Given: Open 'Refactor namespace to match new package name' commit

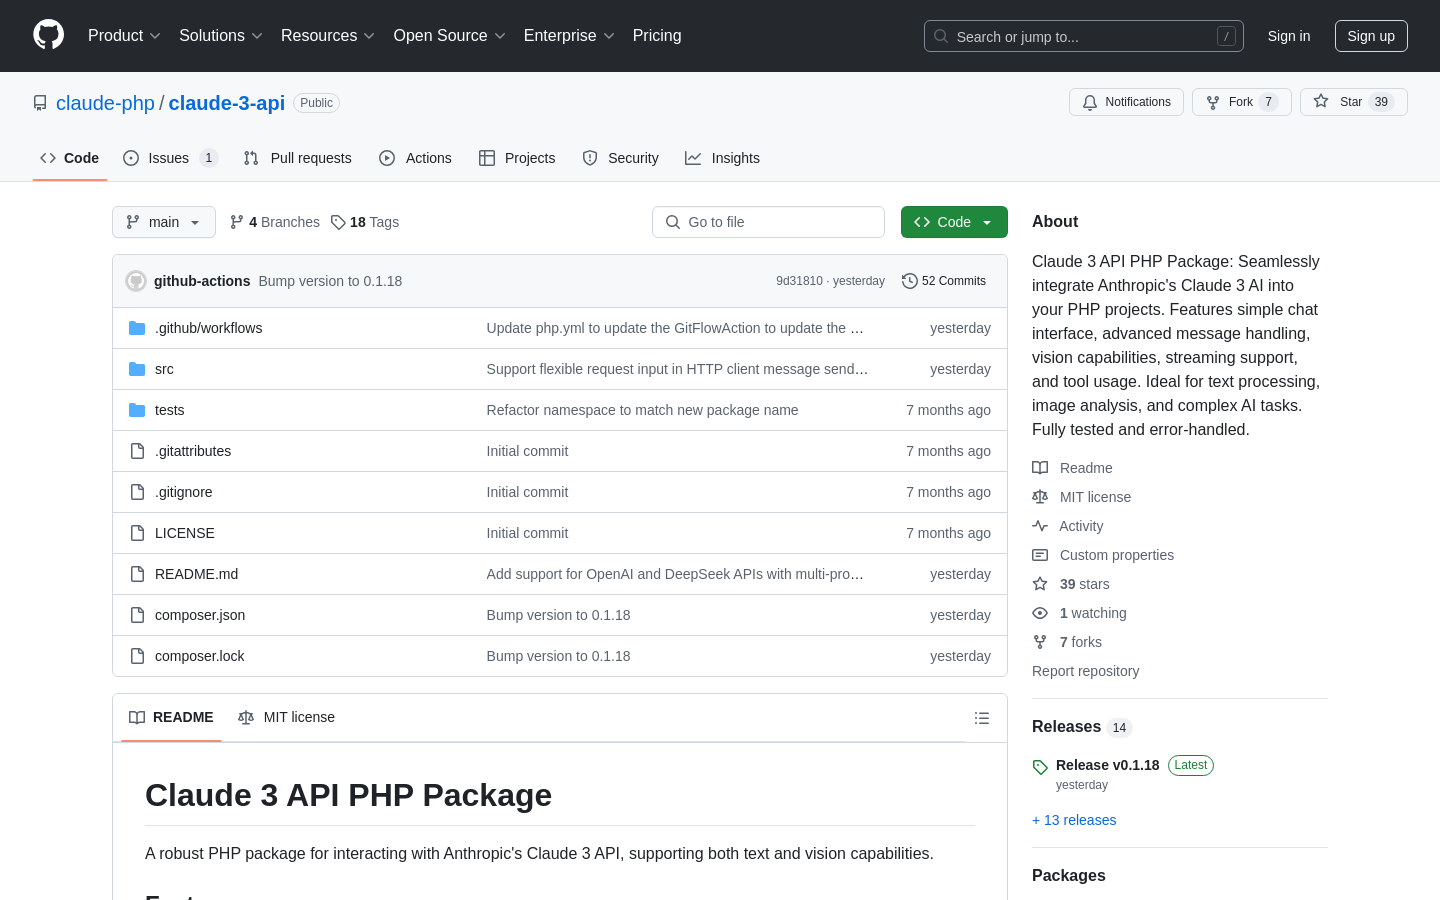Looking at the screenshot, I should tap(642, 410).
